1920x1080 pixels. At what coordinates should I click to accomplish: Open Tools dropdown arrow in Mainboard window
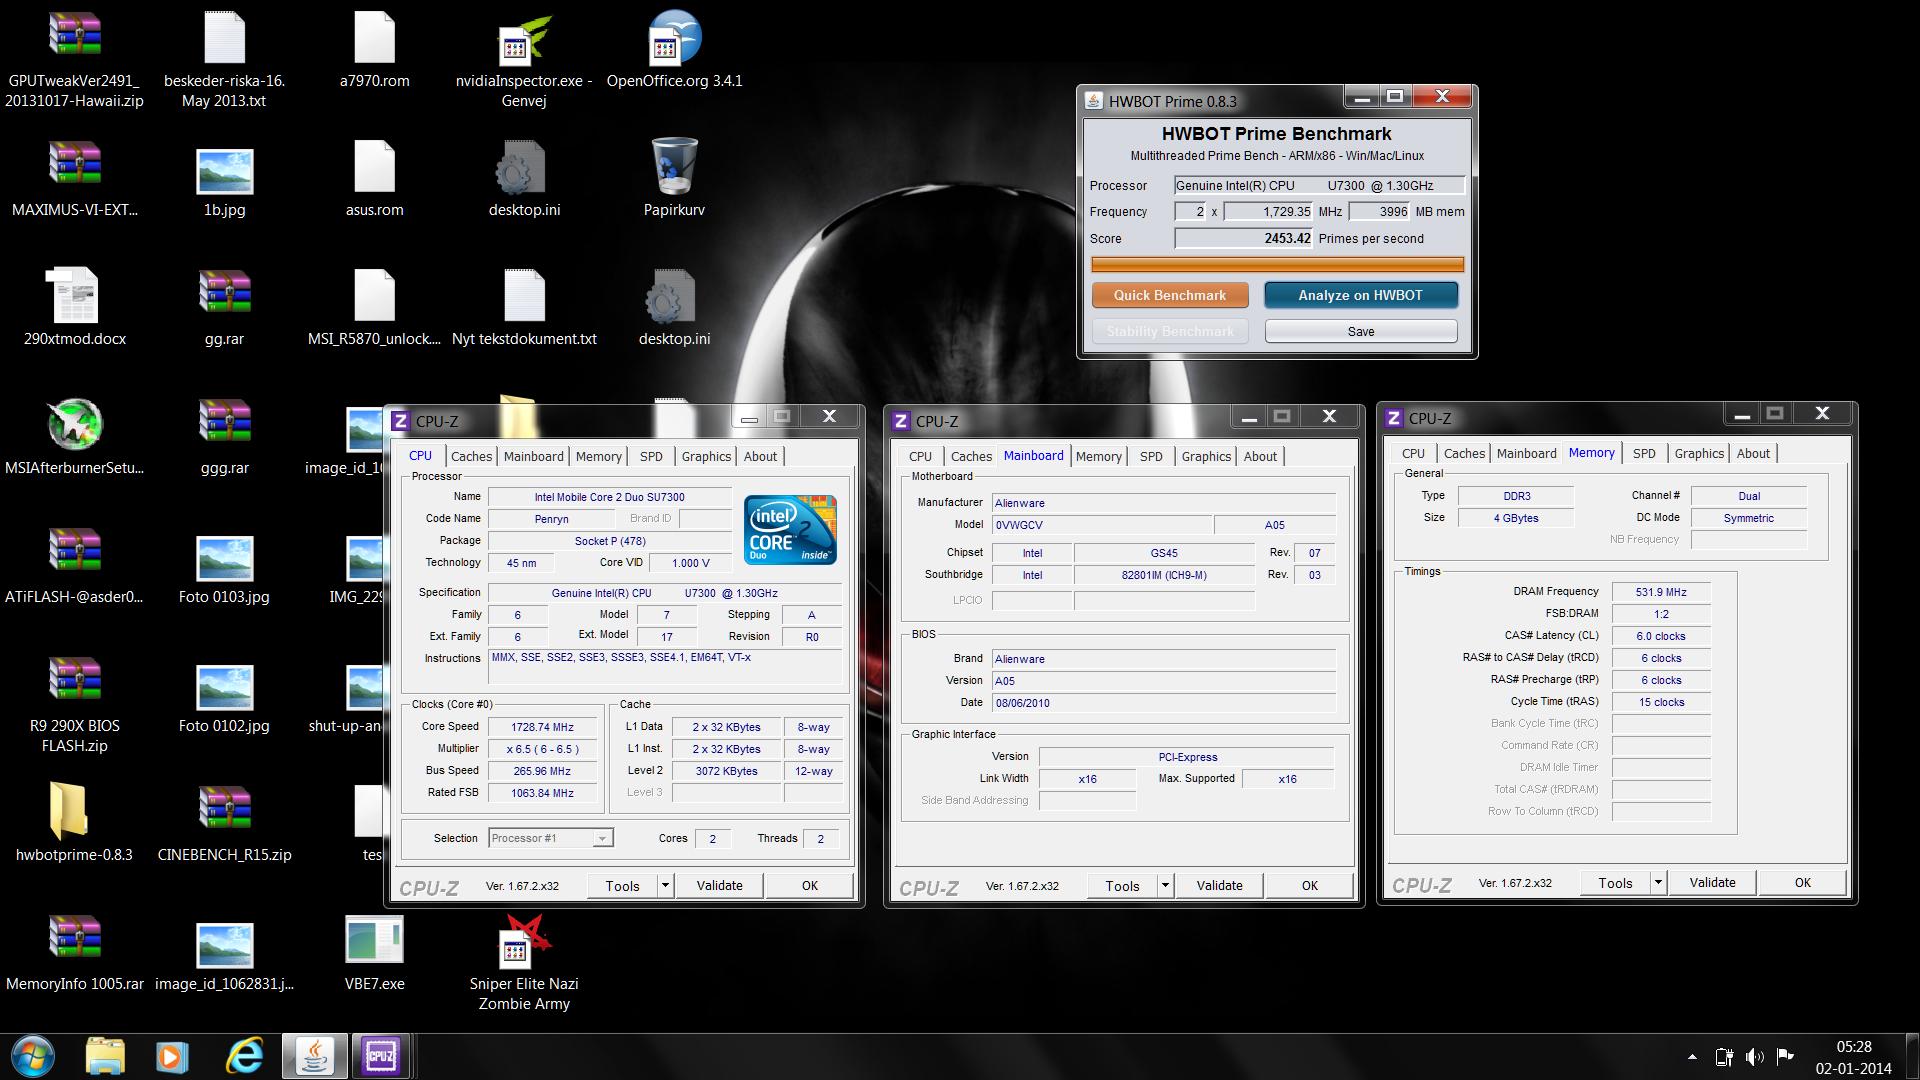click(x=1165, y=885)
